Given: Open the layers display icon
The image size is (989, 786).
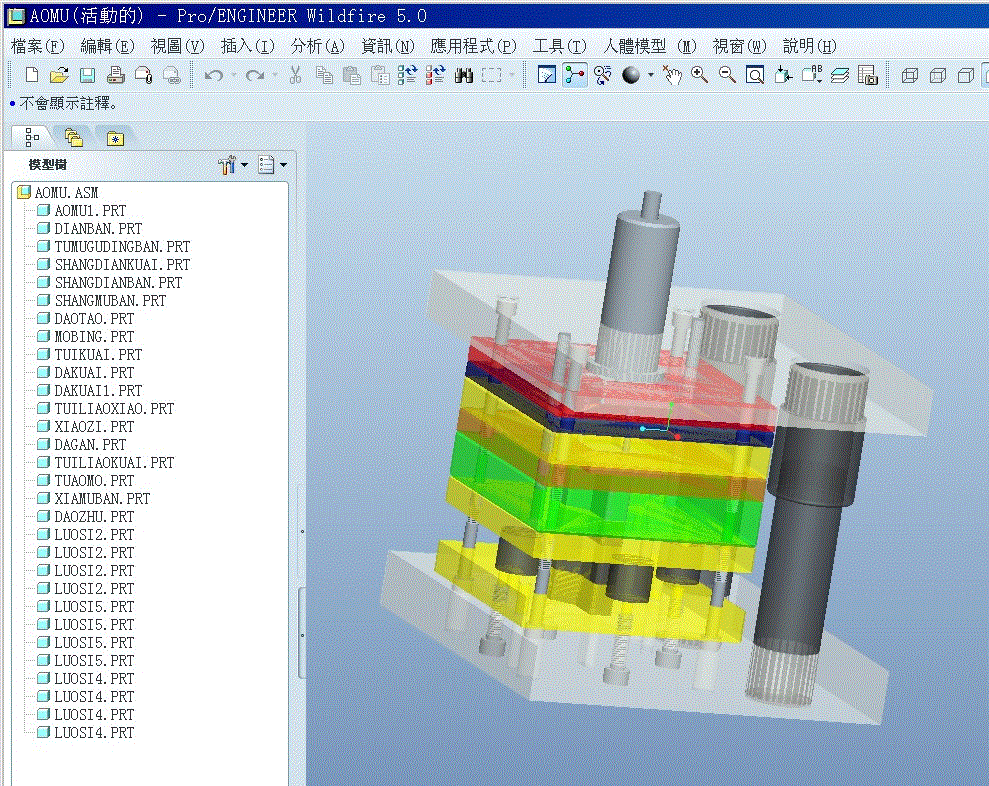Looking at the screenshot, I should (x=840, y=75).
